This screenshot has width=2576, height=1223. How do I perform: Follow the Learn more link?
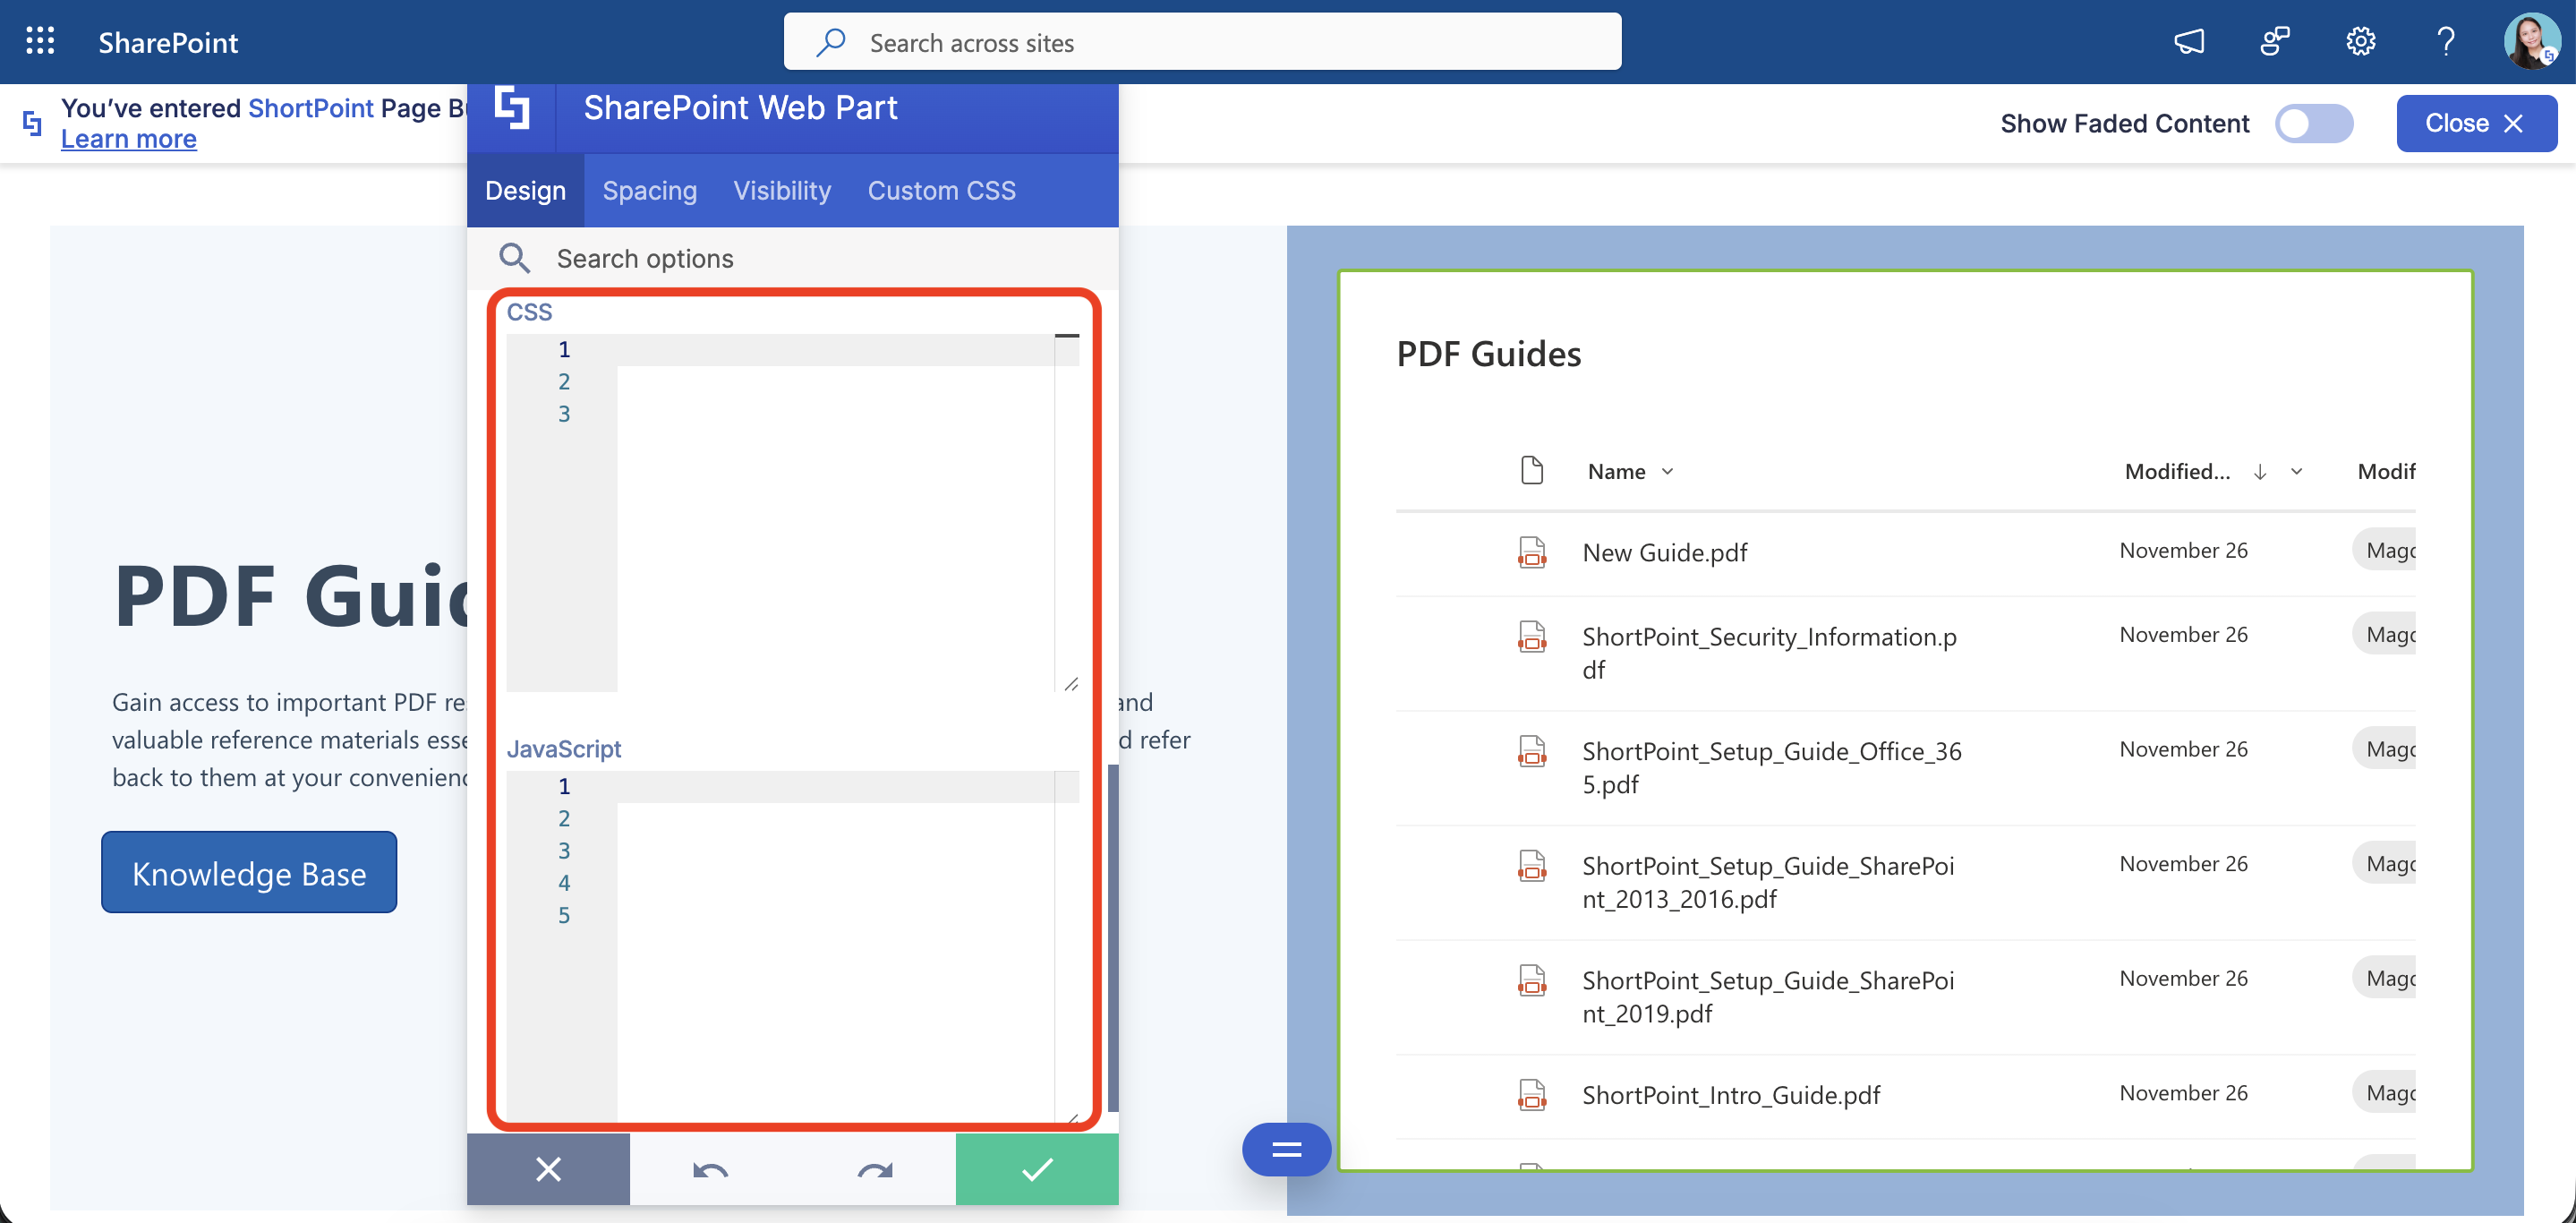129,139
